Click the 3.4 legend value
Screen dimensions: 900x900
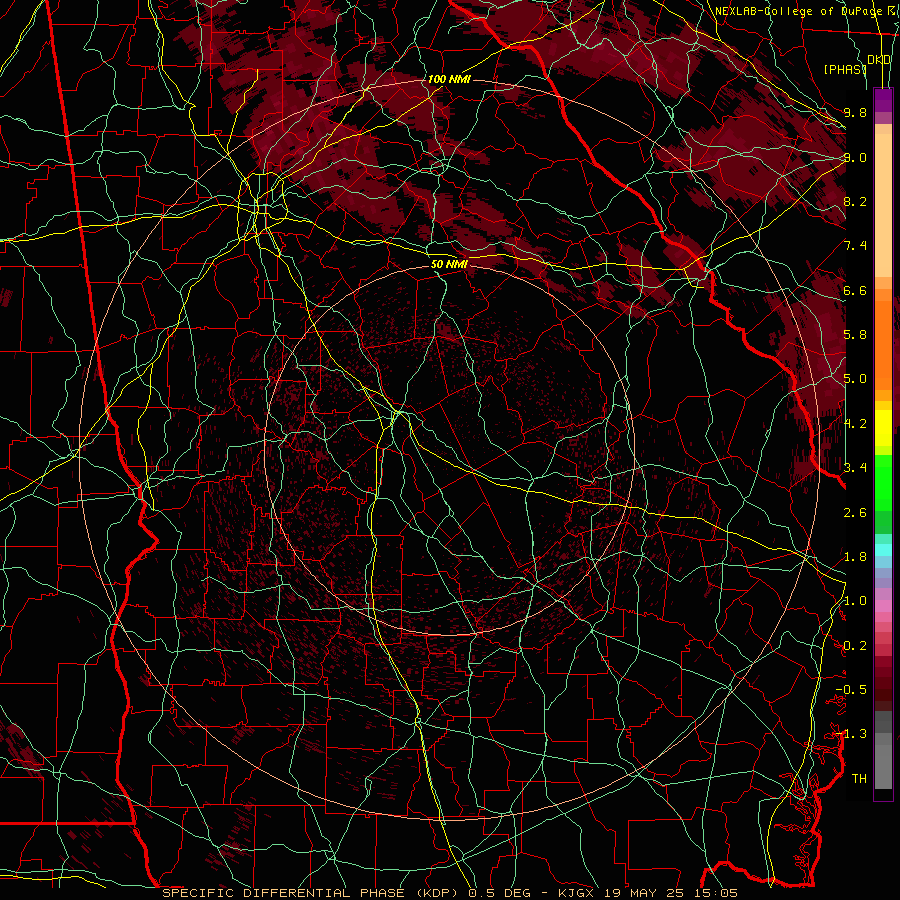pos(855,468)
